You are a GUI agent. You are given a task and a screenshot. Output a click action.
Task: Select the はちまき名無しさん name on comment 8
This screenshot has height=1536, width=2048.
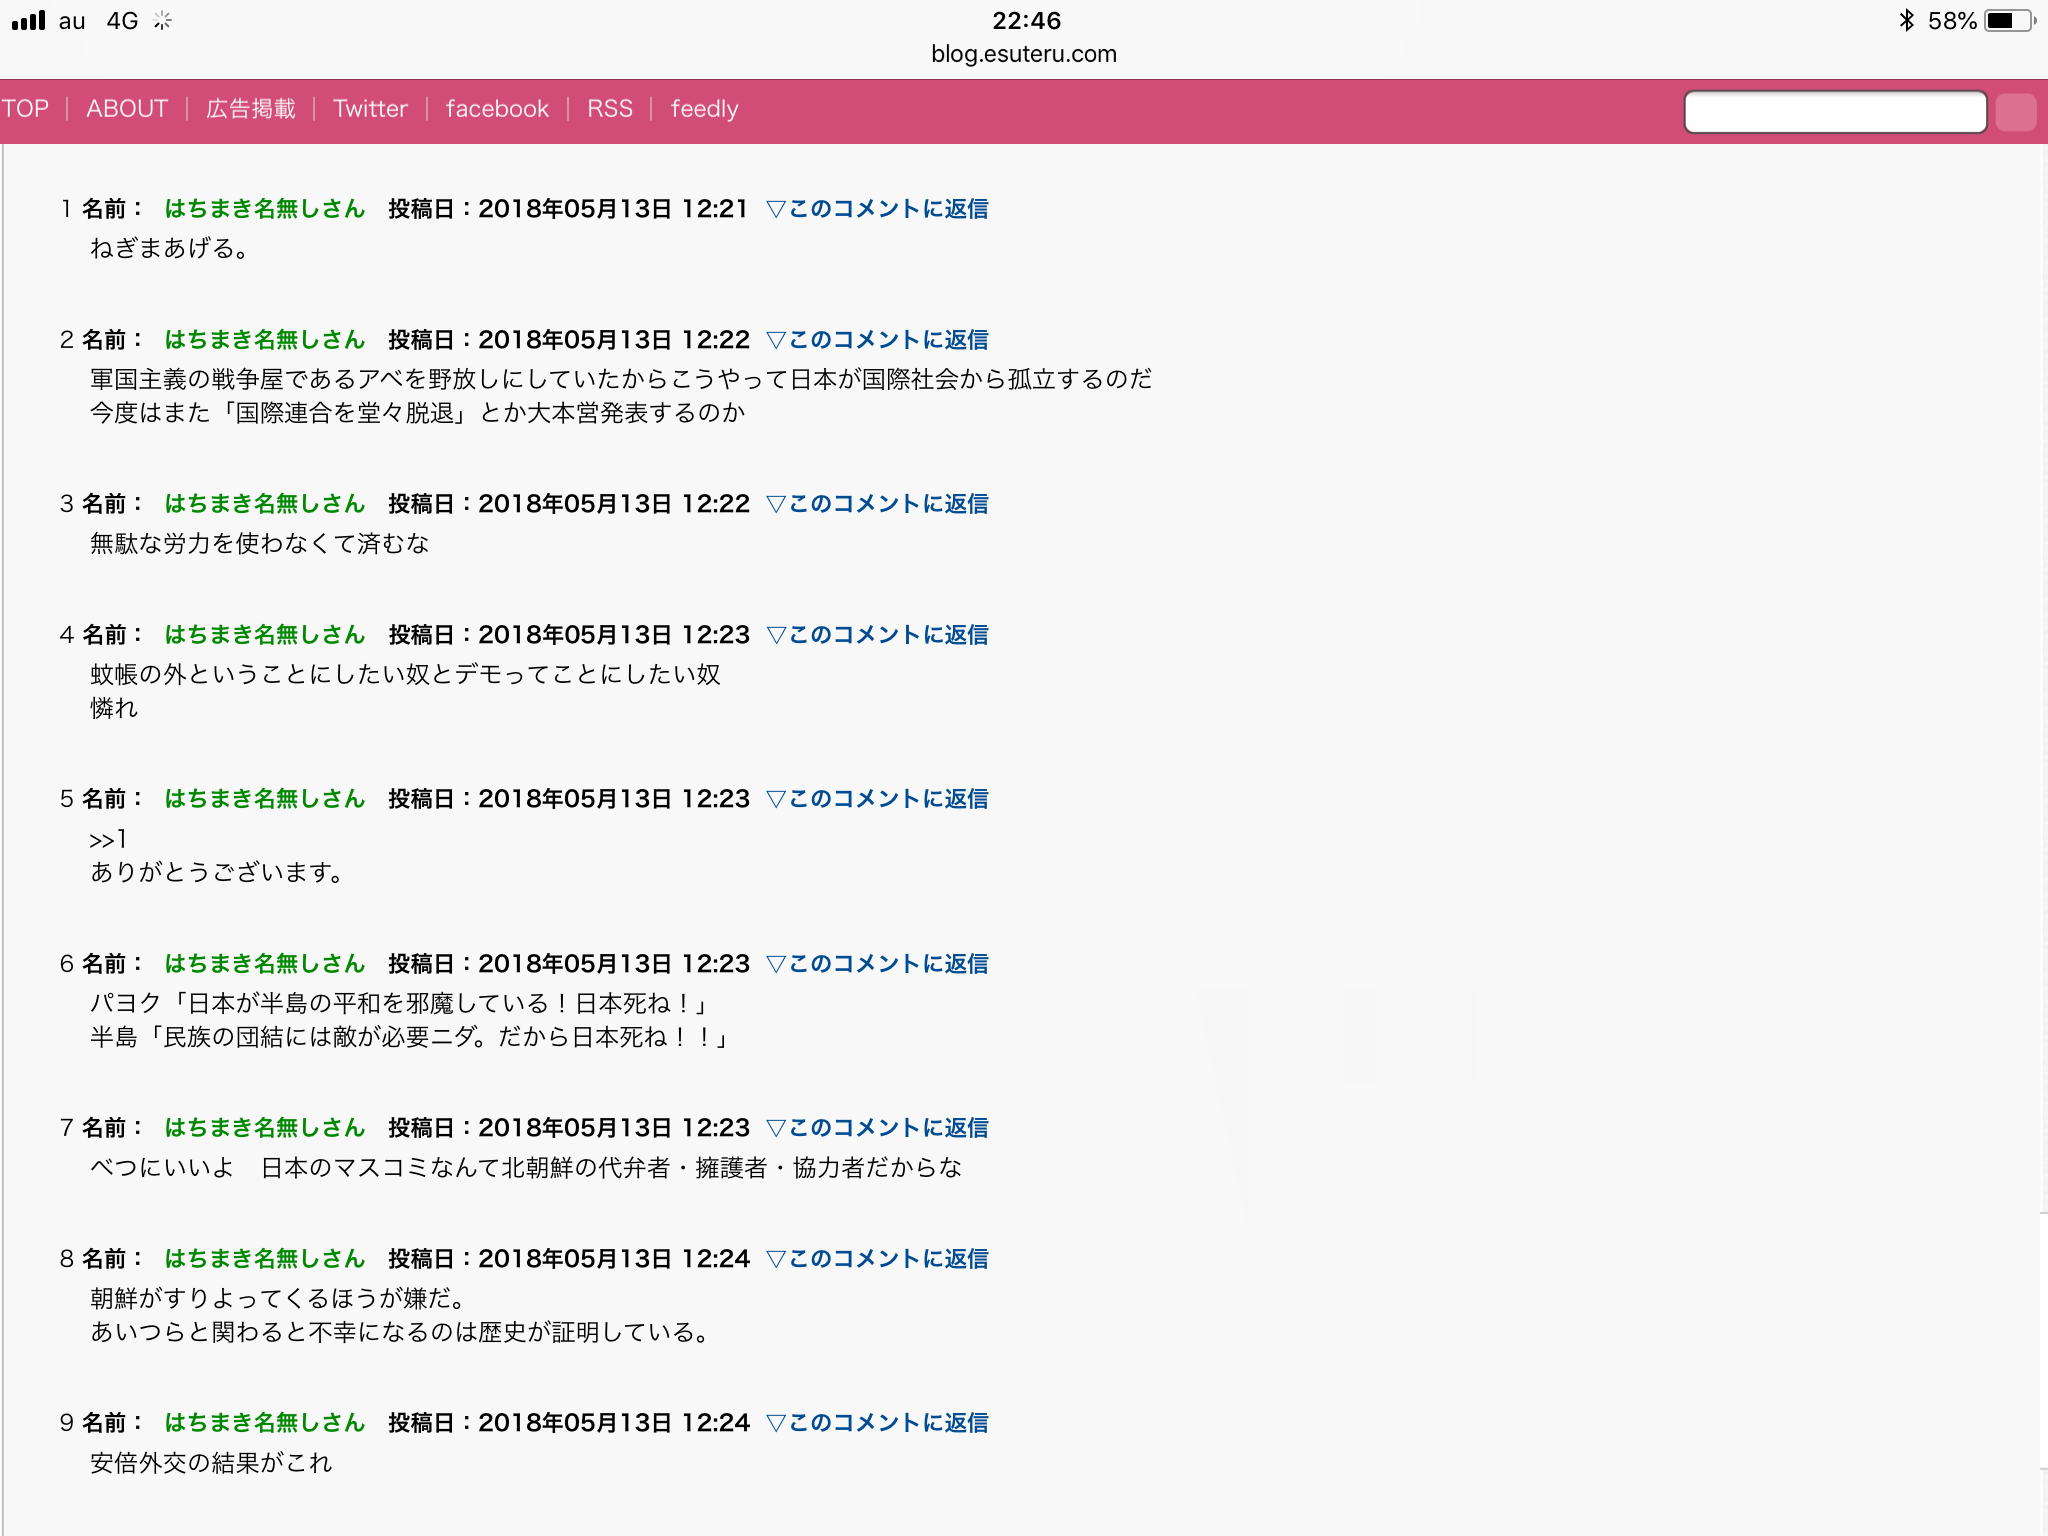pyautogui.click(x=265, y=1259)
